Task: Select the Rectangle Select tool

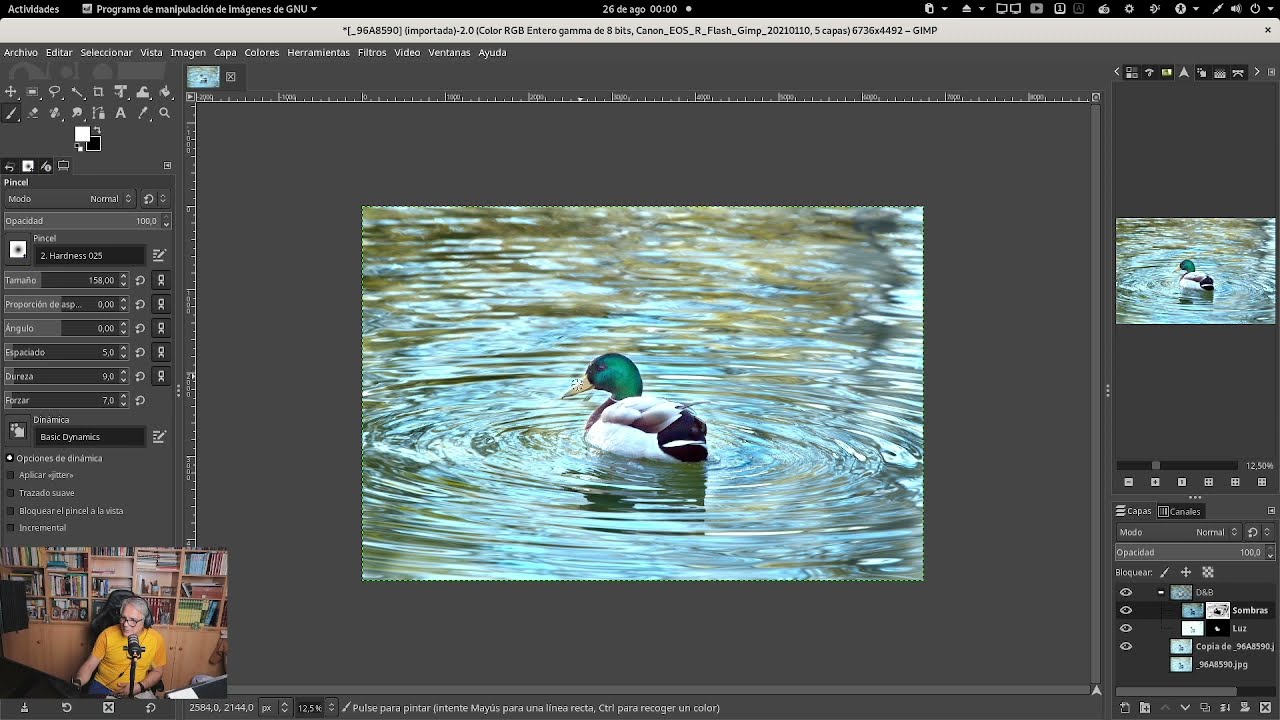Action: 33,92
